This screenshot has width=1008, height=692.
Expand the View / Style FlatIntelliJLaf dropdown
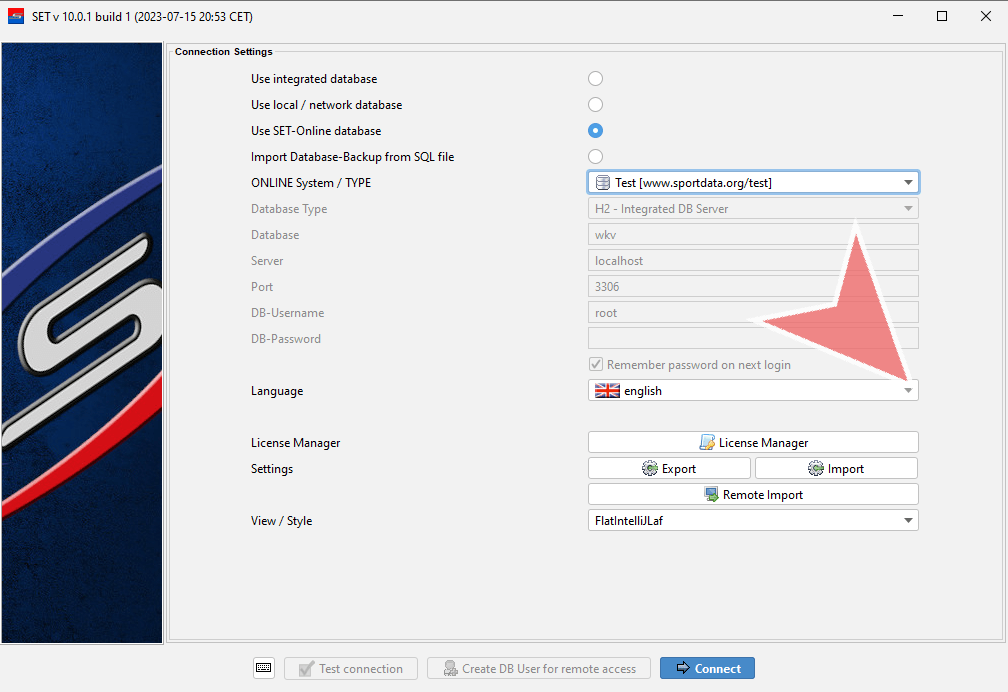click(752, 520)
